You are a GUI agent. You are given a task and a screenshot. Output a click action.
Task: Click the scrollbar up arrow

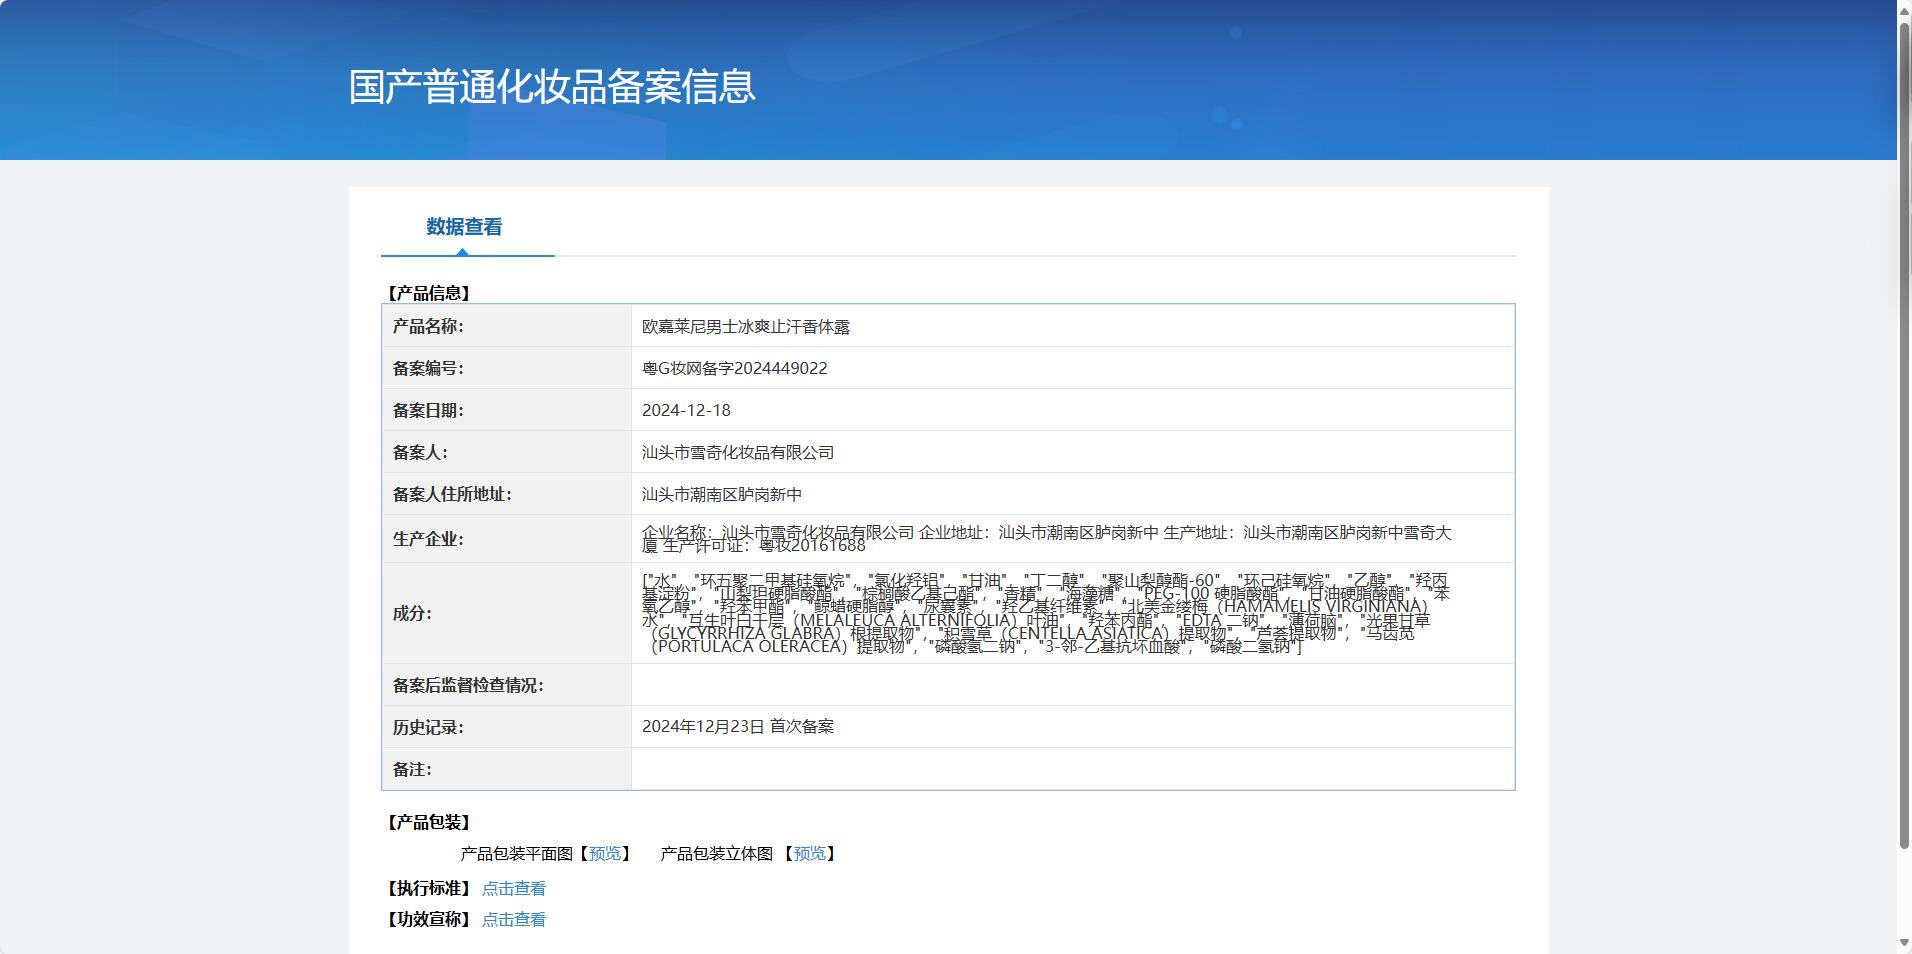coord(1904,8)
